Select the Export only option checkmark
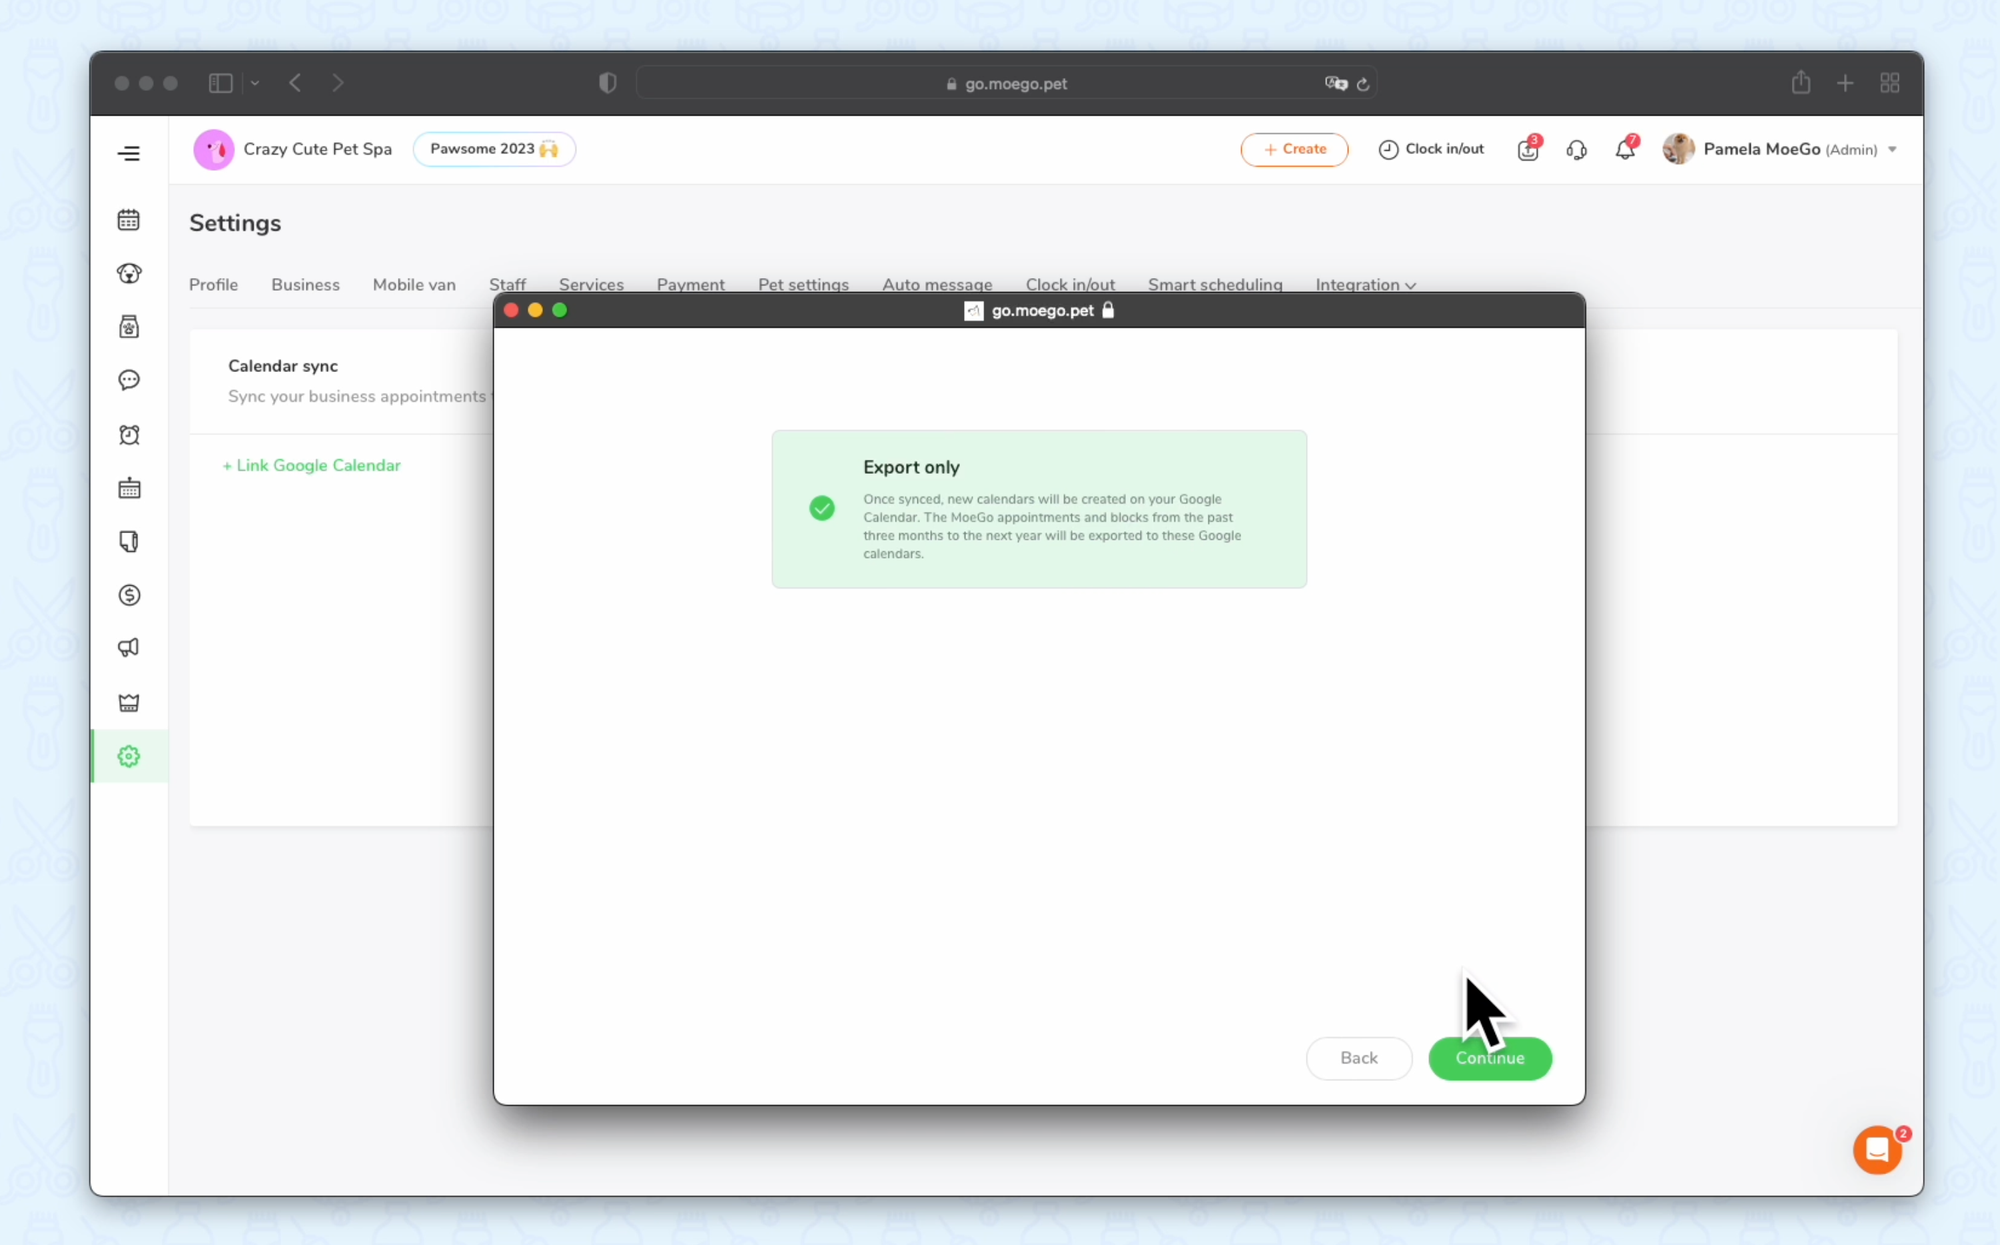Viewport: 2000px width, 1245px height. [822, 508]
